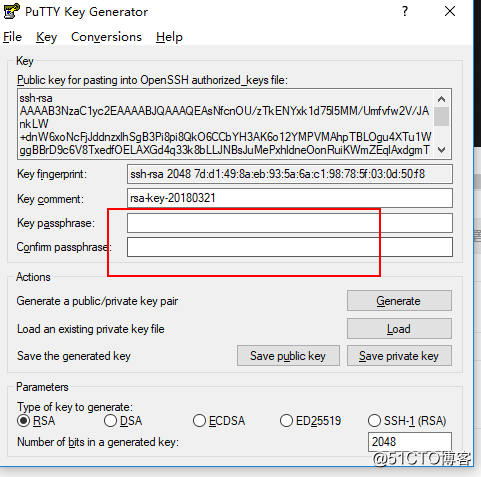The height and width of the screenshot is (477, 481).
Task: Click 'Number of bits in a generated key:' label
Action: [x=98, y=442]
